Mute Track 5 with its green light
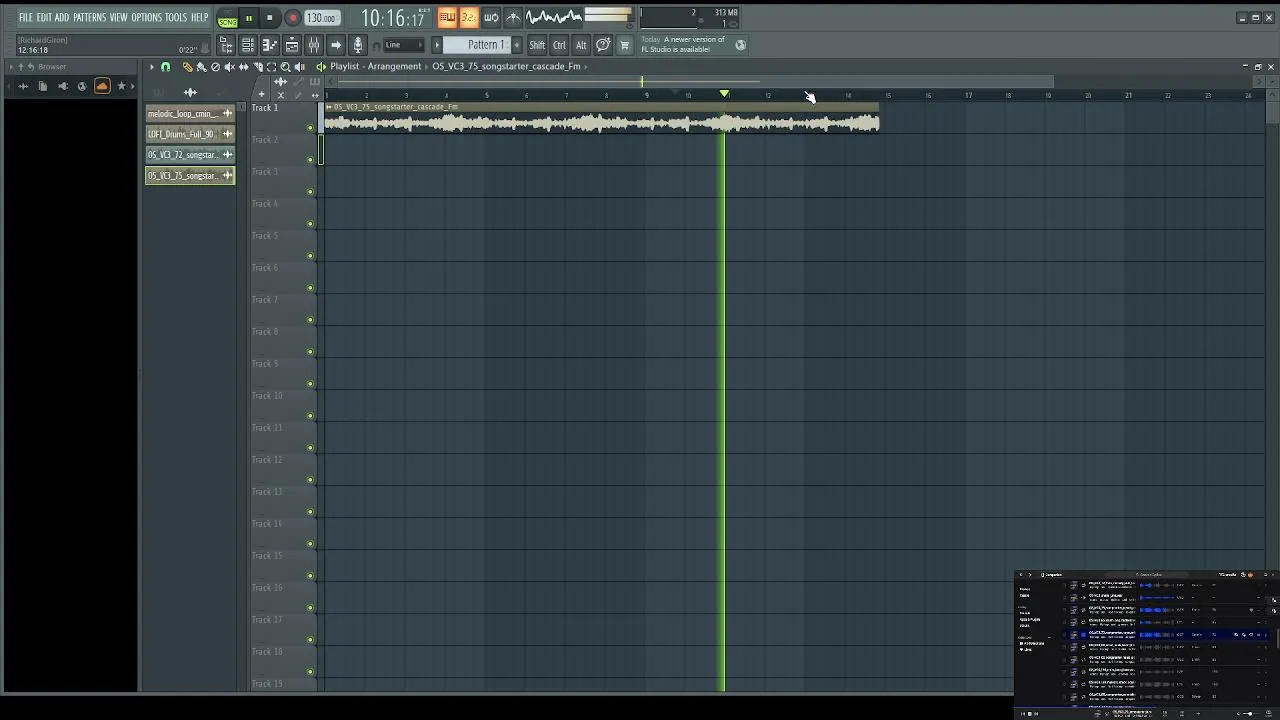The width and height of the screenshot is (1280, 720). 310,256
